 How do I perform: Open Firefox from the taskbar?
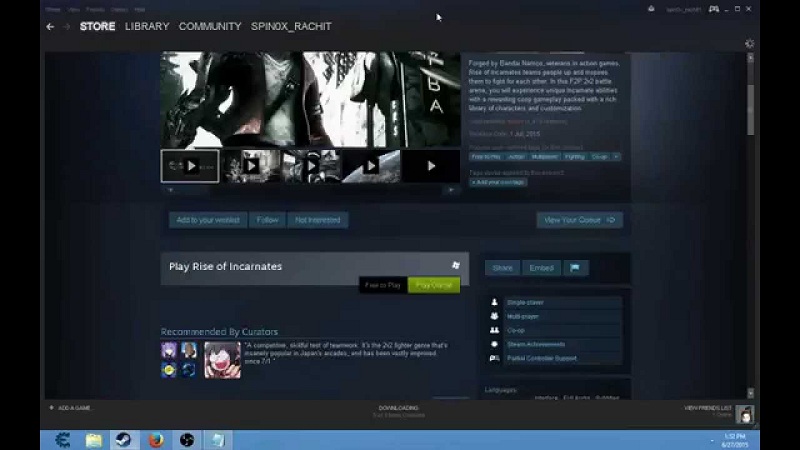156,440
